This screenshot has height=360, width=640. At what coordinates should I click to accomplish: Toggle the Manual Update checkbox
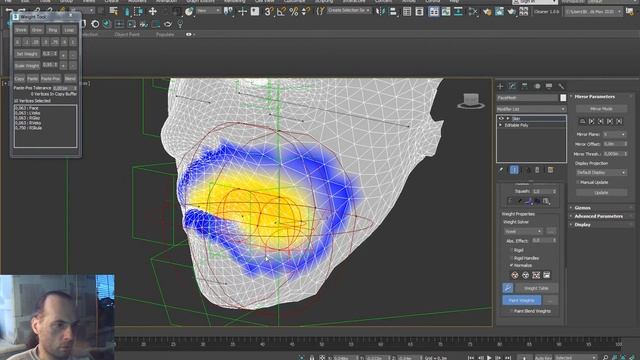(x=578, y=182)
